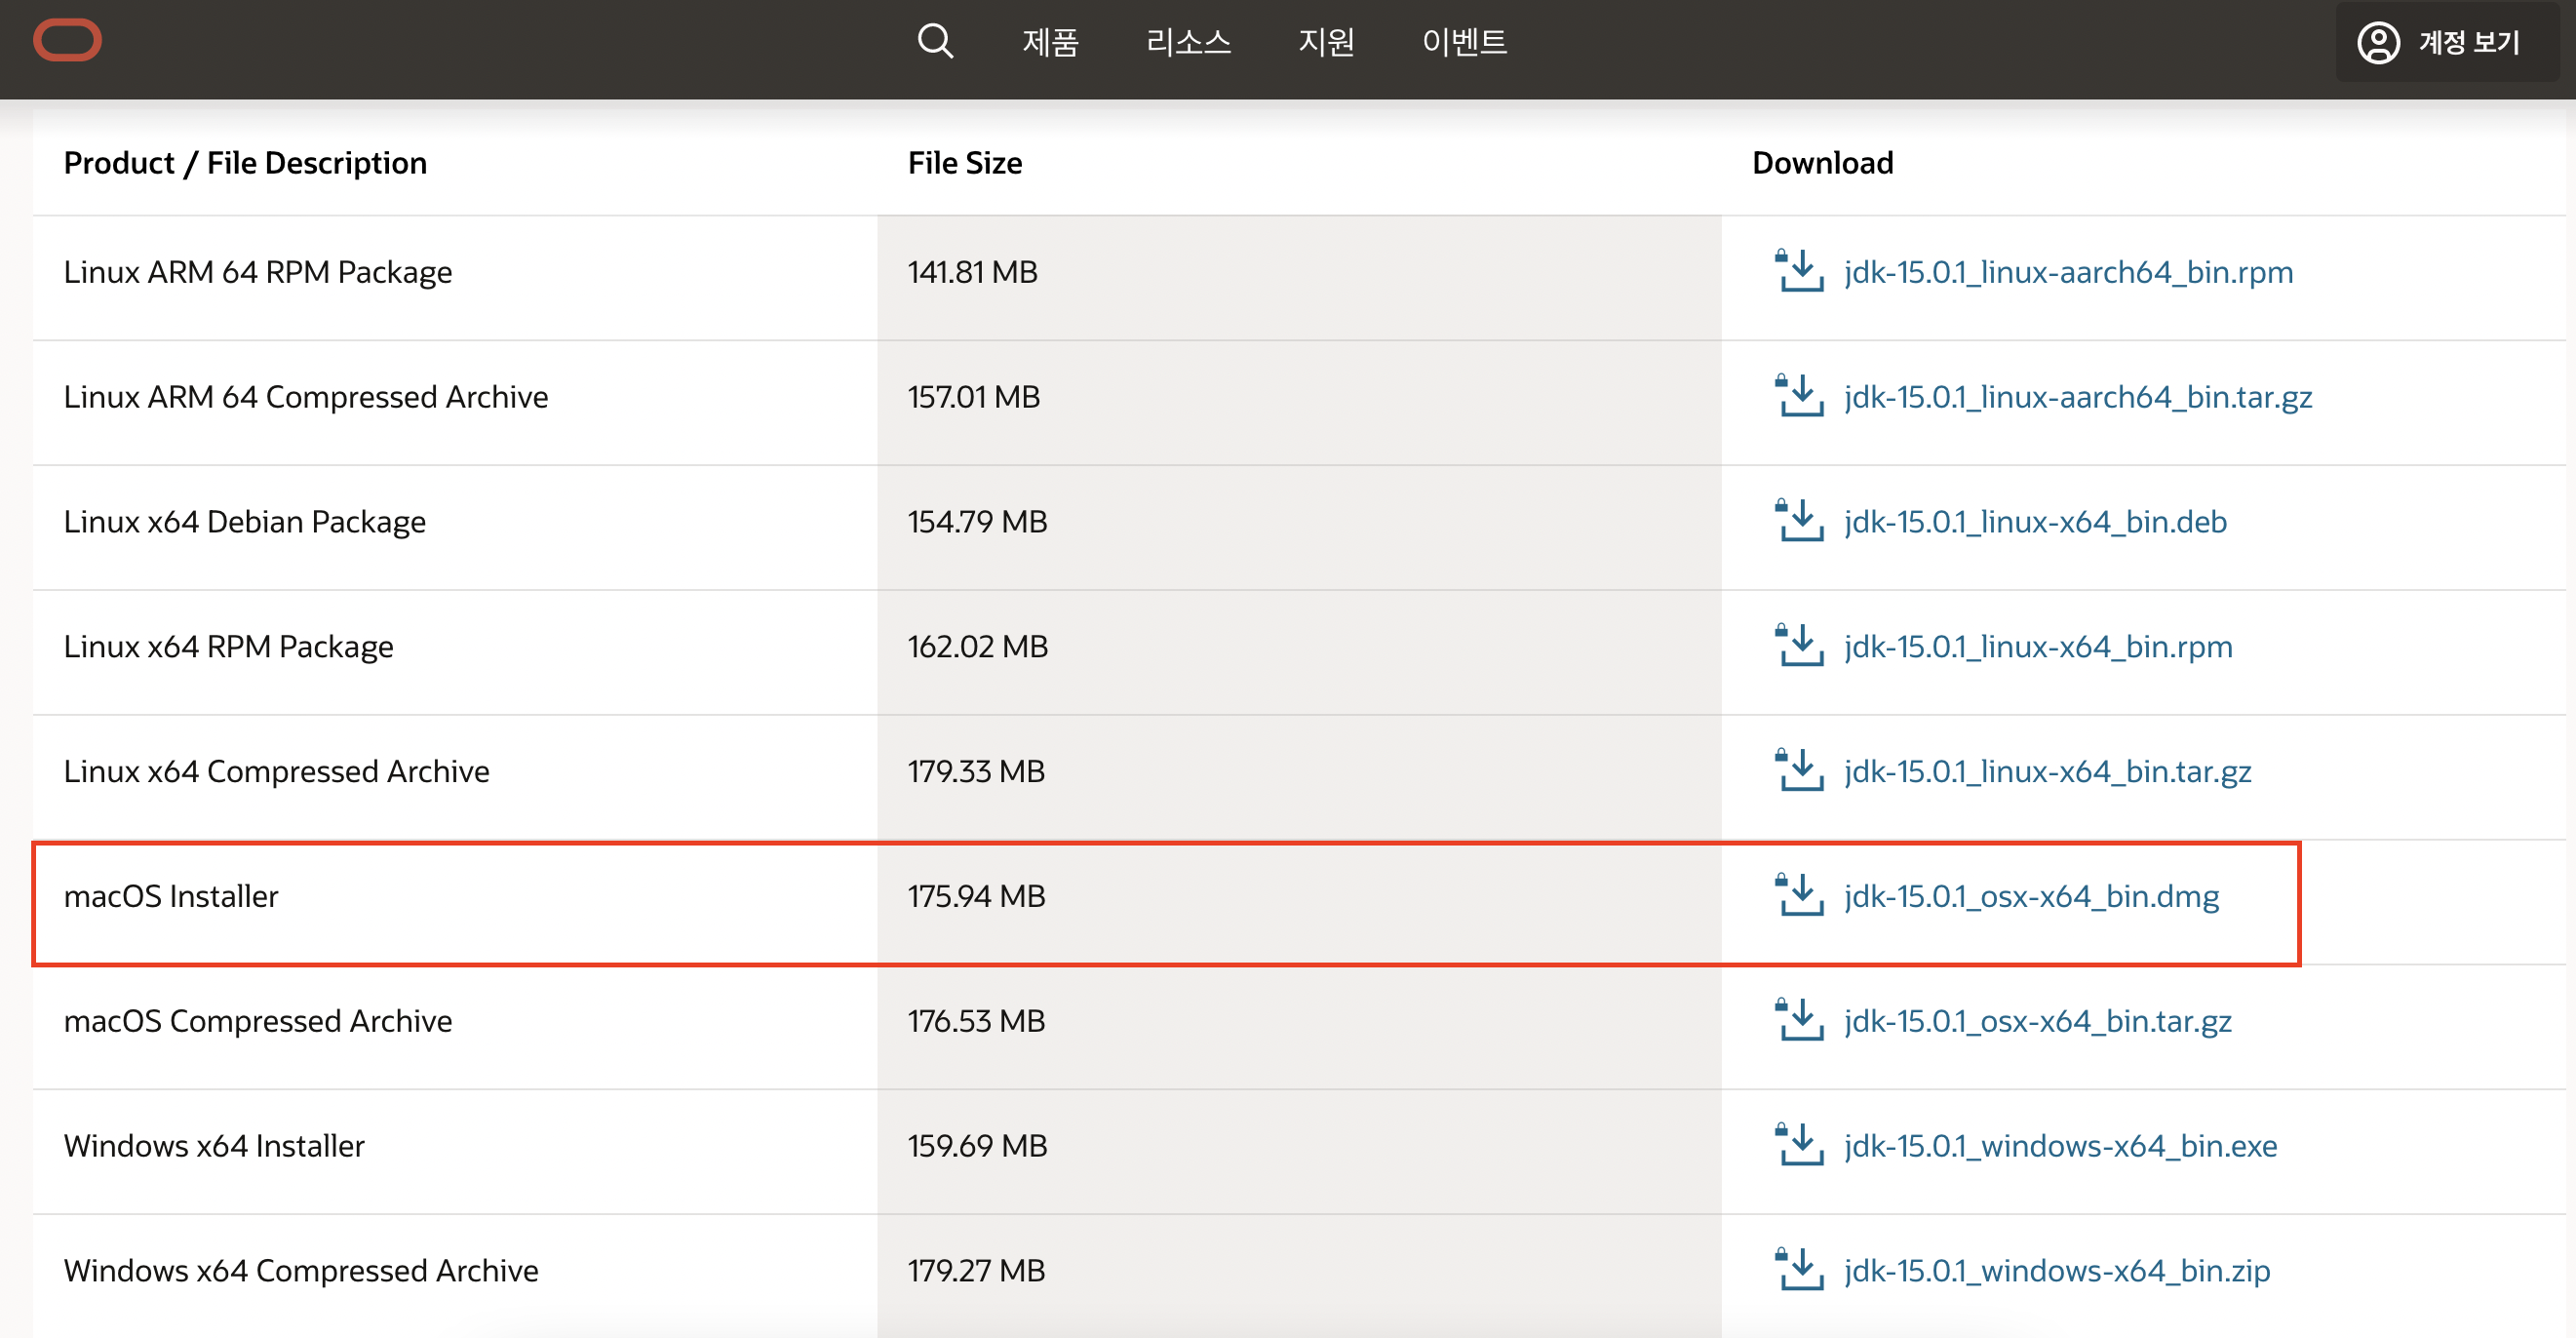Click download icon for windows-x64 exe

click(x=1798, y=1145)
